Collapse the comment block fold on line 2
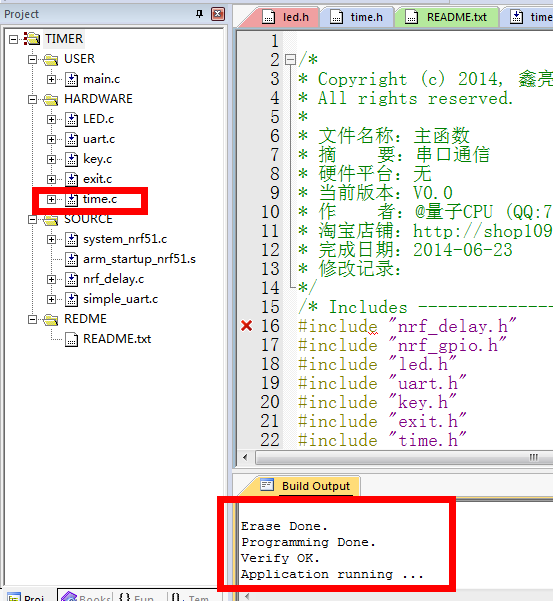Viewport: 553px width, 601px height. [x=291, y=59]
